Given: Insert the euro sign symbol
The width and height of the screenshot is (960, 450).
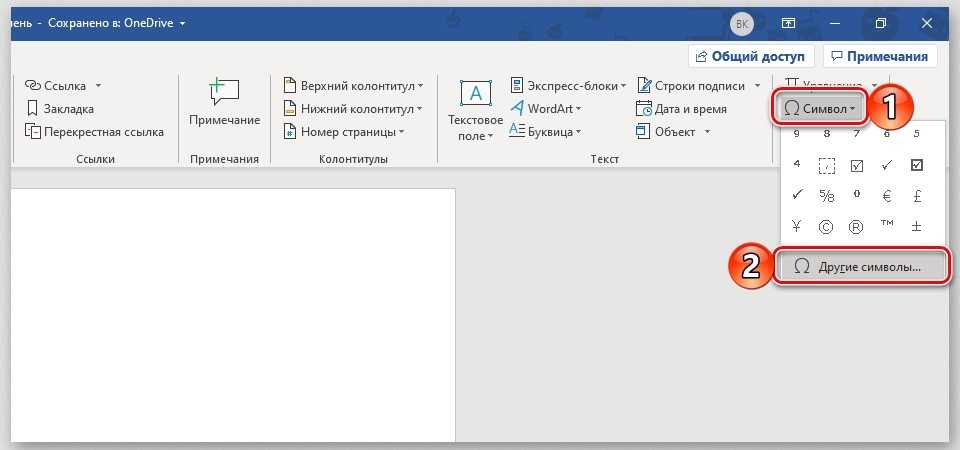Looking at the screenshot, I should click(886, 195).
